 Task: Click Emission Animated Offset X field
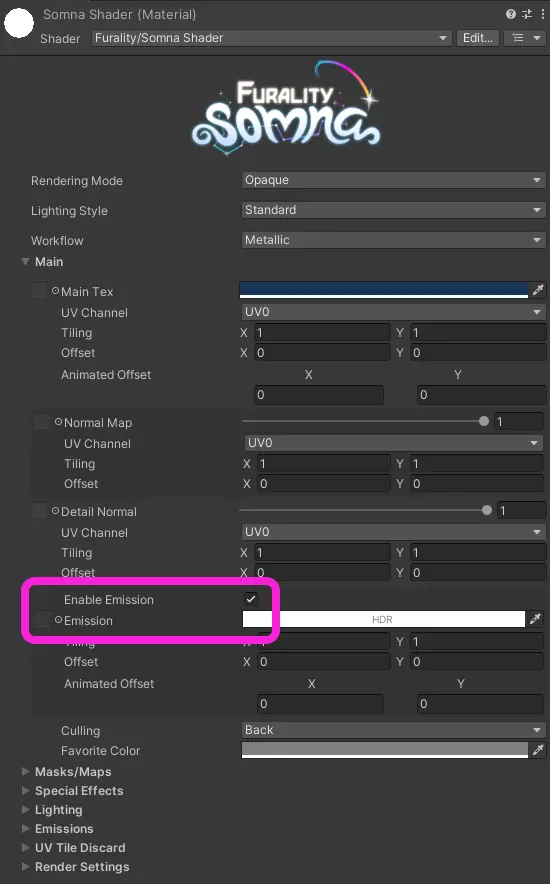click(x=321, y=704)
